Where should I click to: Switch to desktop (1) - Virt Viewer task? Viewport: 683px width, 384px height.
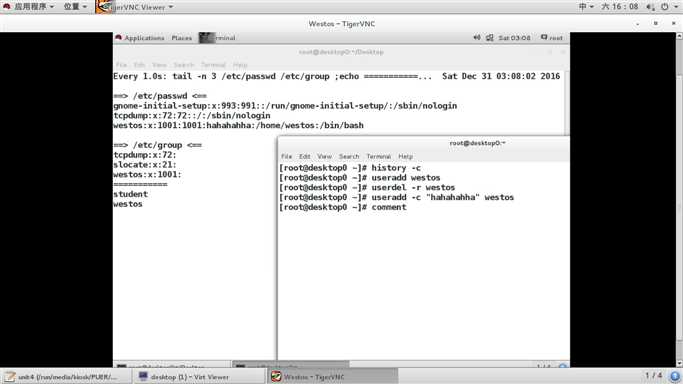[x=199, y=377]
